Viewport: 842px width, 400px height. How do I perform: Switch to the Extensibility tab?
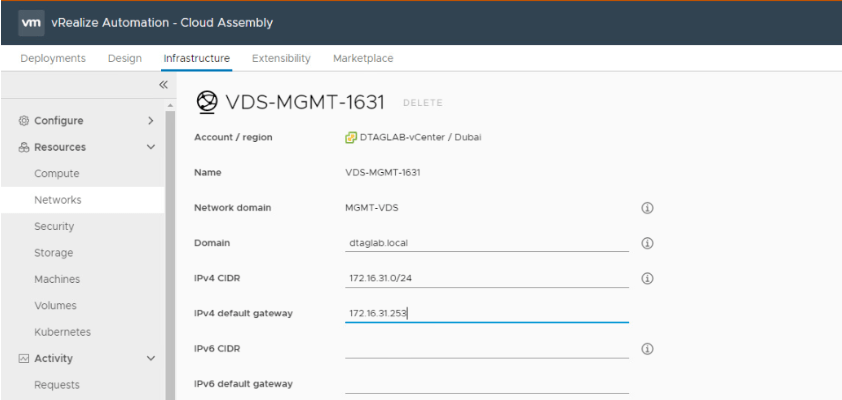tap(281, 58)
